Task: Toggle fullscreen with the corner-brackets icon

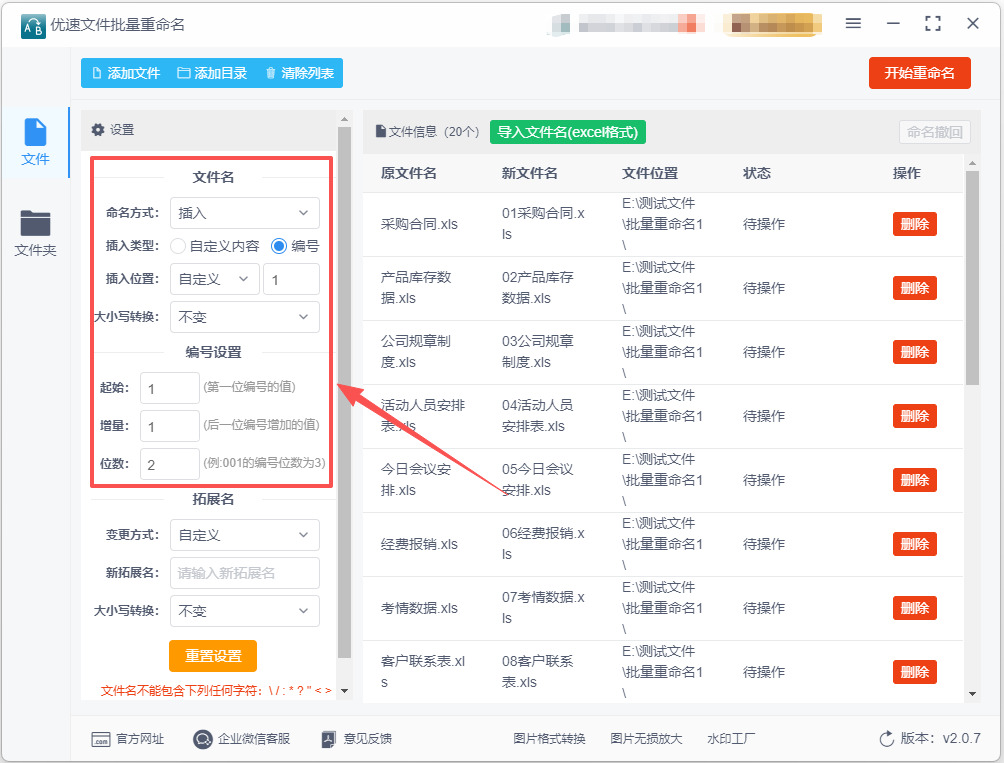Action: click(x=933, y=24)
